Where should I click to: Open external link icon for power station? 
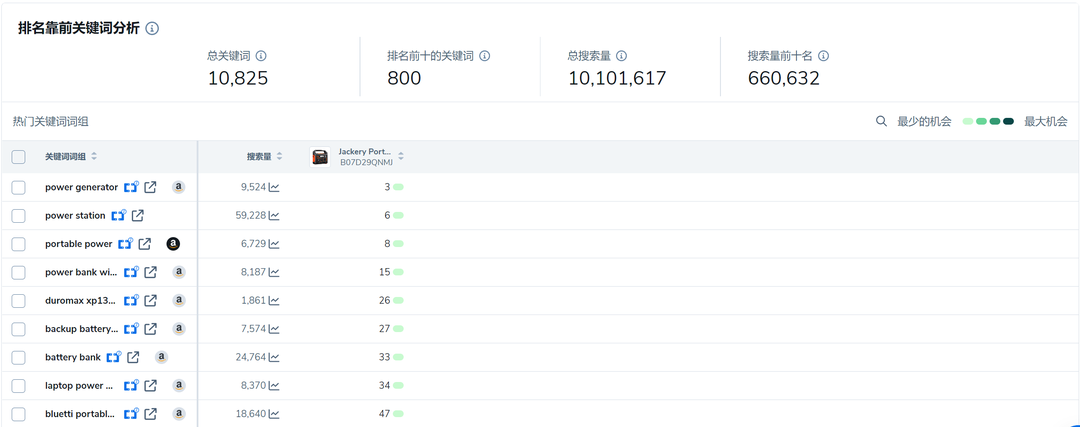click(x=138, y=215)
